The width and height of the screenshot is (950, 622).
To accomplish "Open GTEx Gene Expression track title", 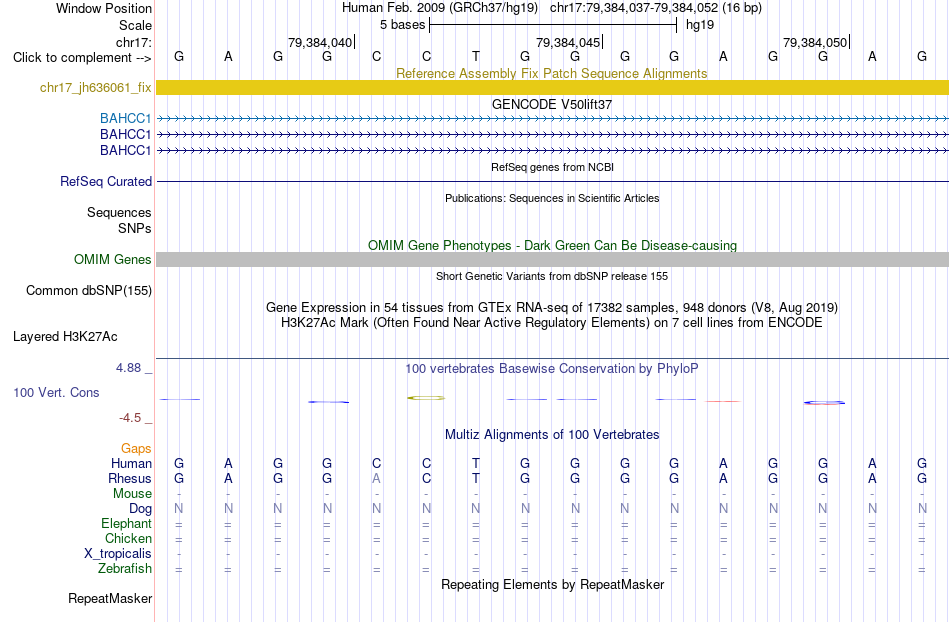I will [552, 308].
